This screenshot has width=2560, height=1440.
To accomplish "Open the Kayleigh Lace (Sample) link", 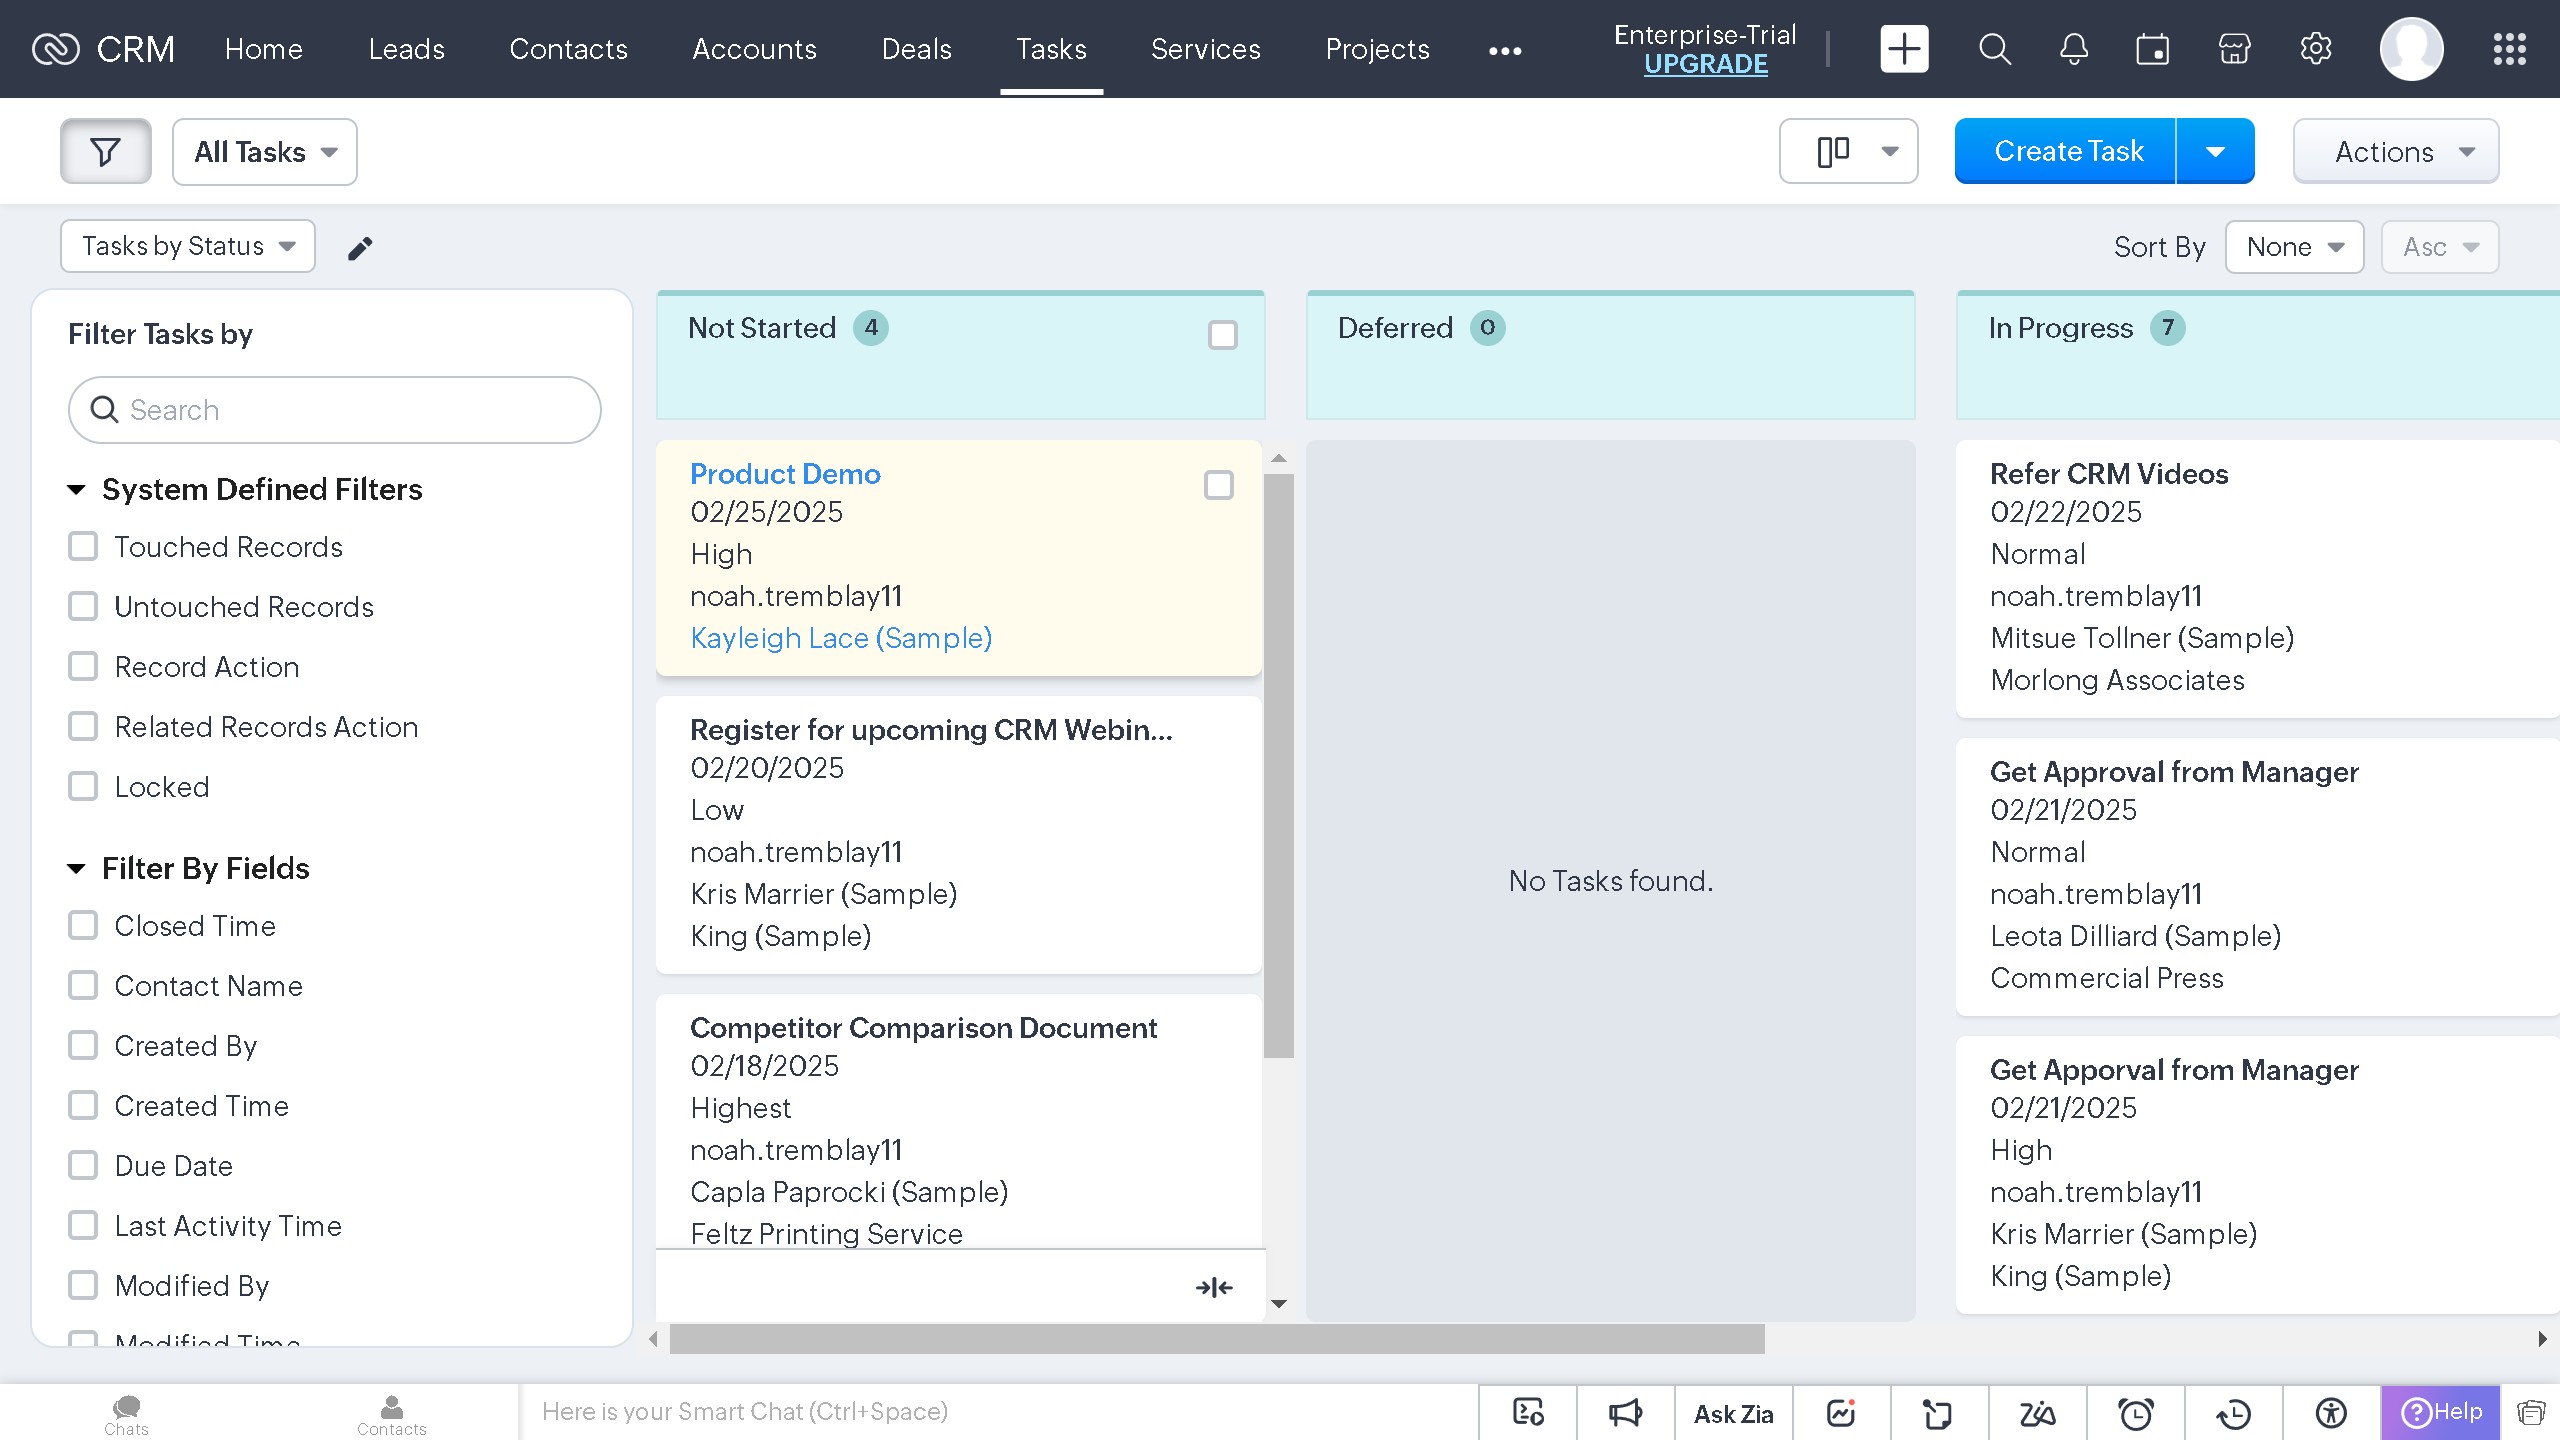I will [x=841, y=638].
